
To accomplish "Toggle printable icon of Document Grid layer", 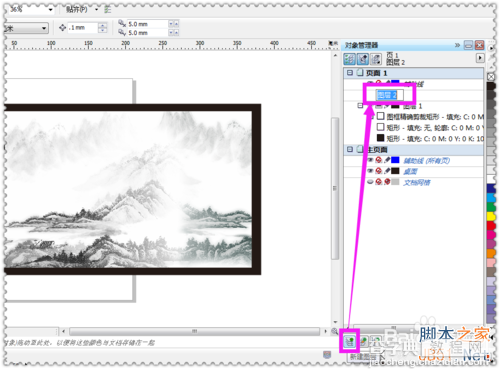I will tap(379, 182).
